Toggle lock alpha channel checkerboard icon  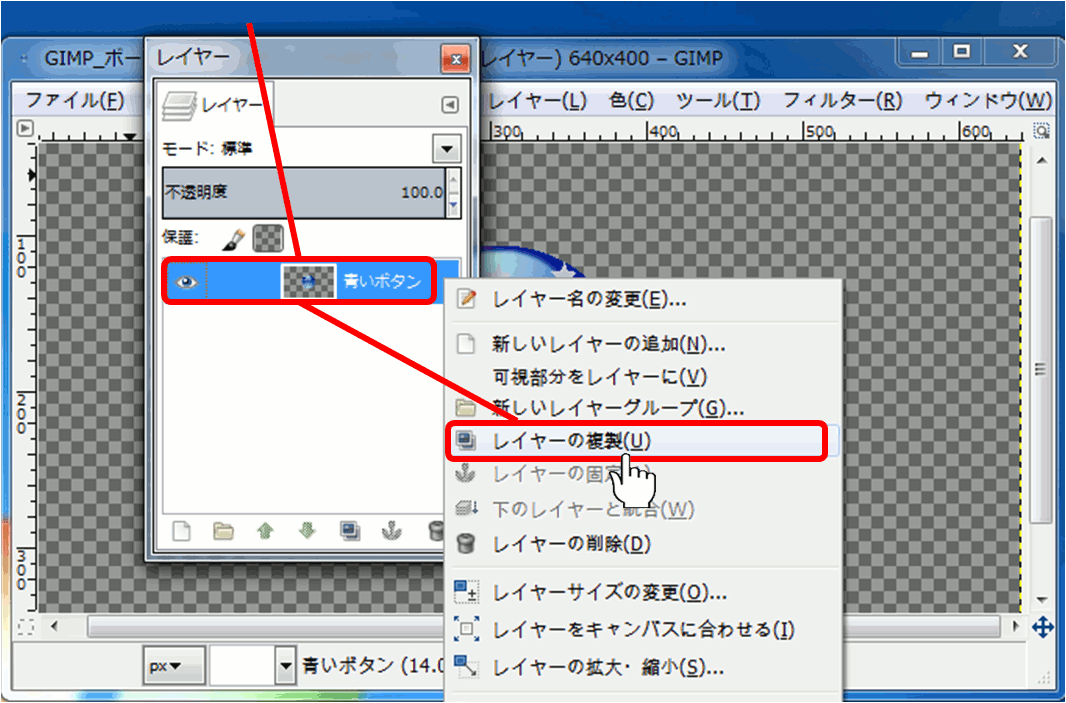coord(268,238)
